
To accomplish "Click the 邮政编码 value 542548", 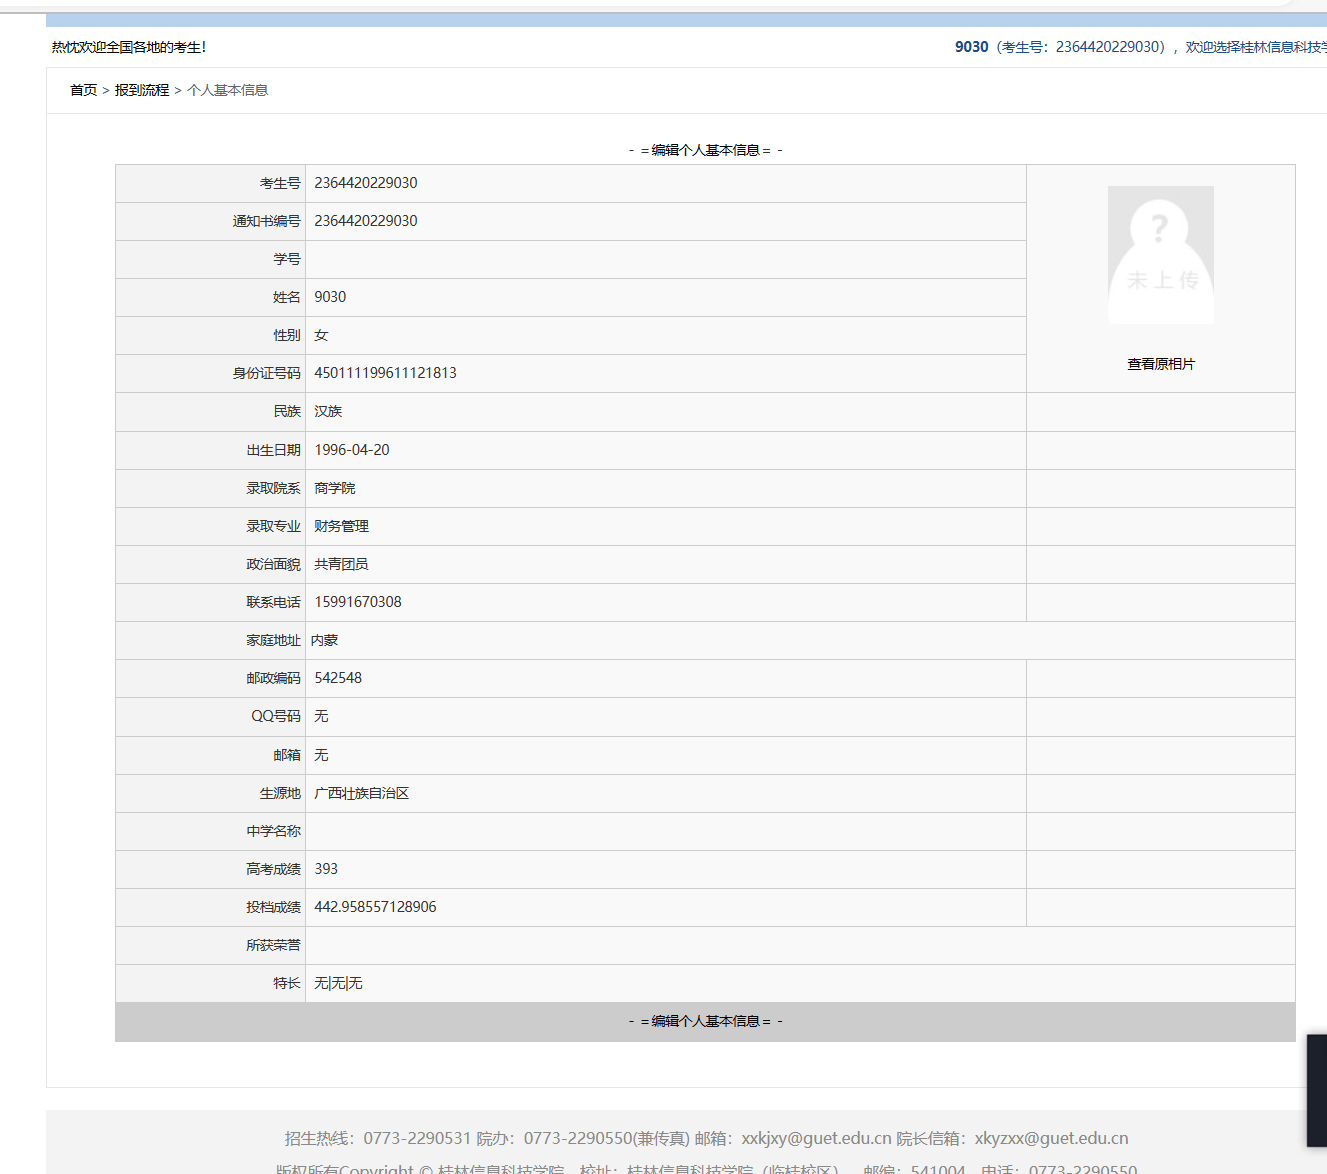I will pyautogui.click(x=338, y=678).
